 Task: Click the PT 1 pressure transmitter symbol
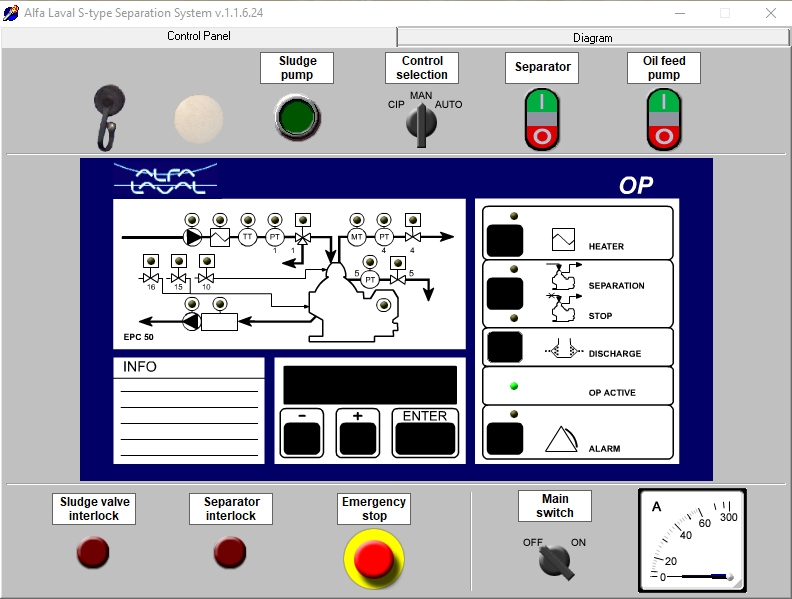274,237
